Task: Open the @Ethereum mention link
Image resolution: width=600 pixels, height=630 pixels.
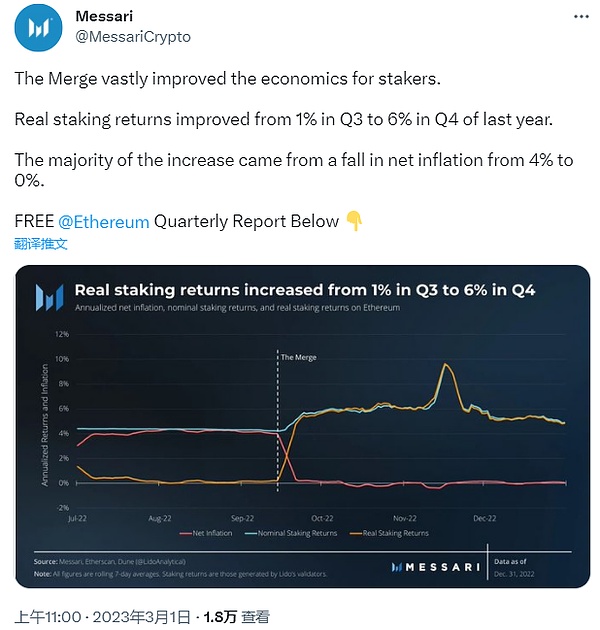Action: 103,222
